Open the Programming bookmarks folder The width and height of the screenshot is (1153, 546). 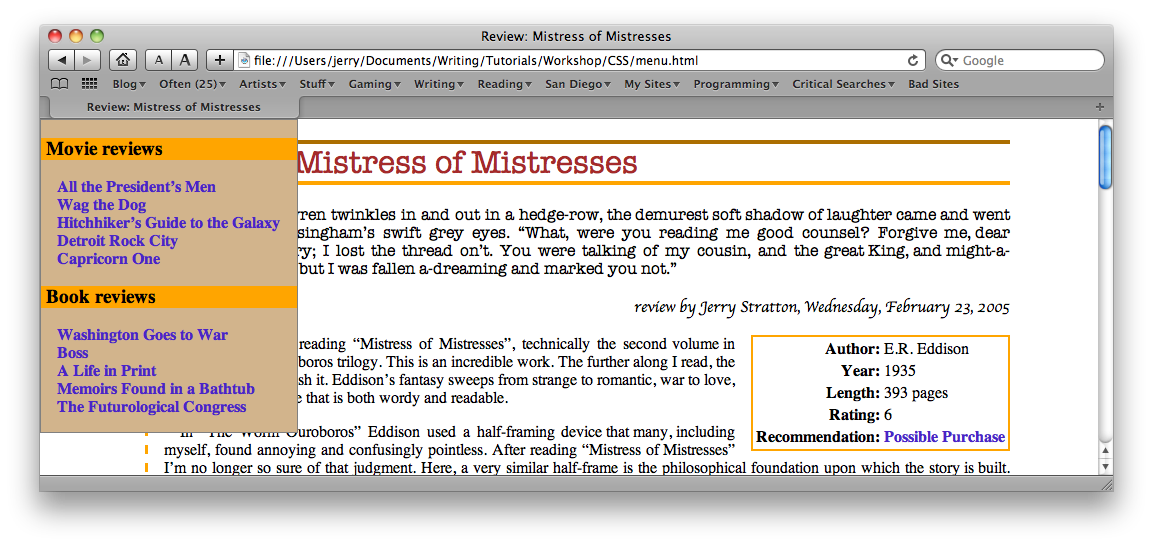tap(735, 84)
